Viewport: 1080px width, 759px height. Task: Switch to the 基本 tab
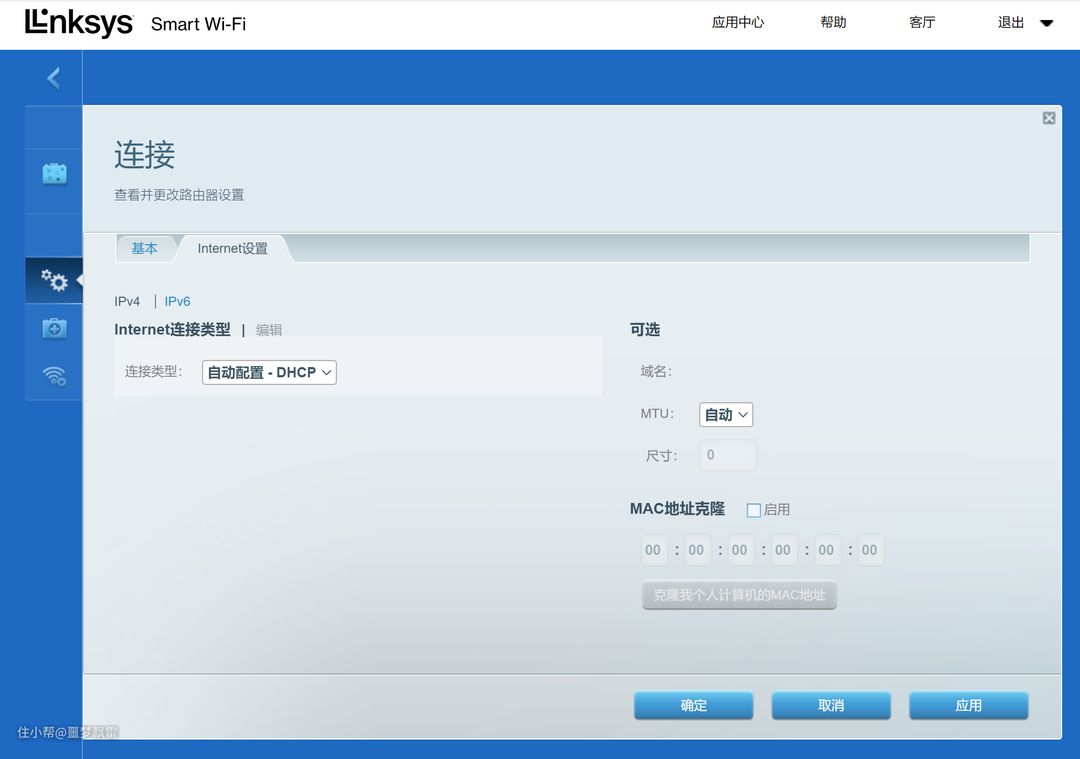click(145, 248)
